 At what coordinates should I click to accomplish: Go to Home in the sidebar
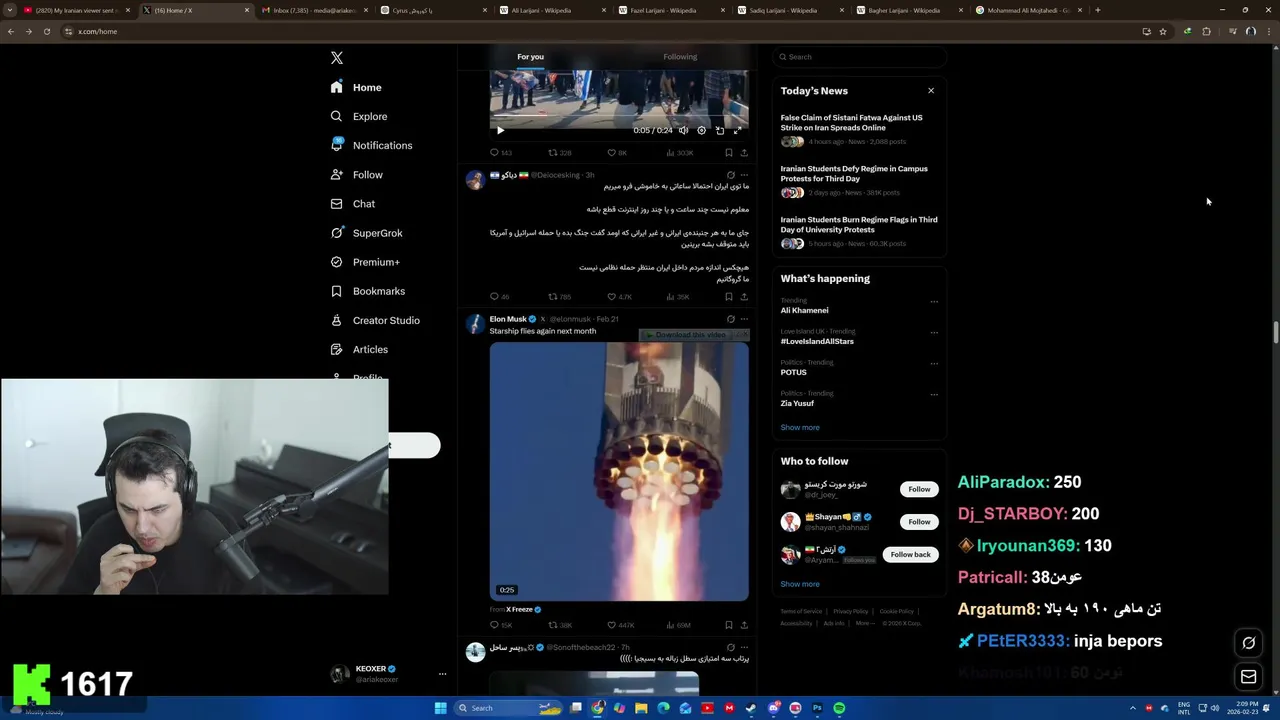[x=356, y=87]
